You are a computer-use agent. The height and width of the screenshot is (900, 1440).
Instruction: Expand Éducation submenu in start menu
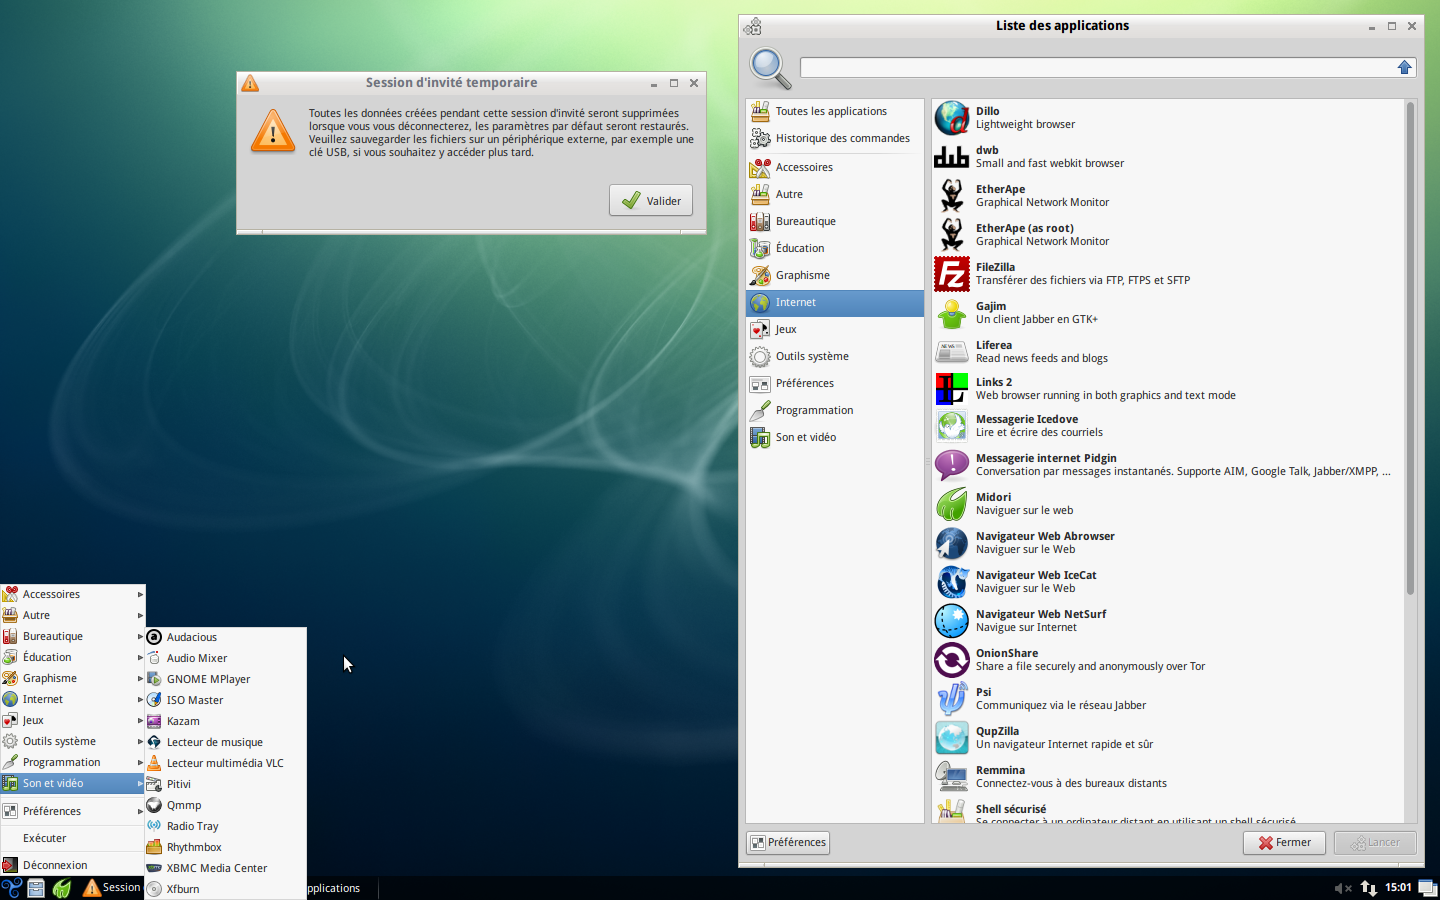tap(73, 657)
